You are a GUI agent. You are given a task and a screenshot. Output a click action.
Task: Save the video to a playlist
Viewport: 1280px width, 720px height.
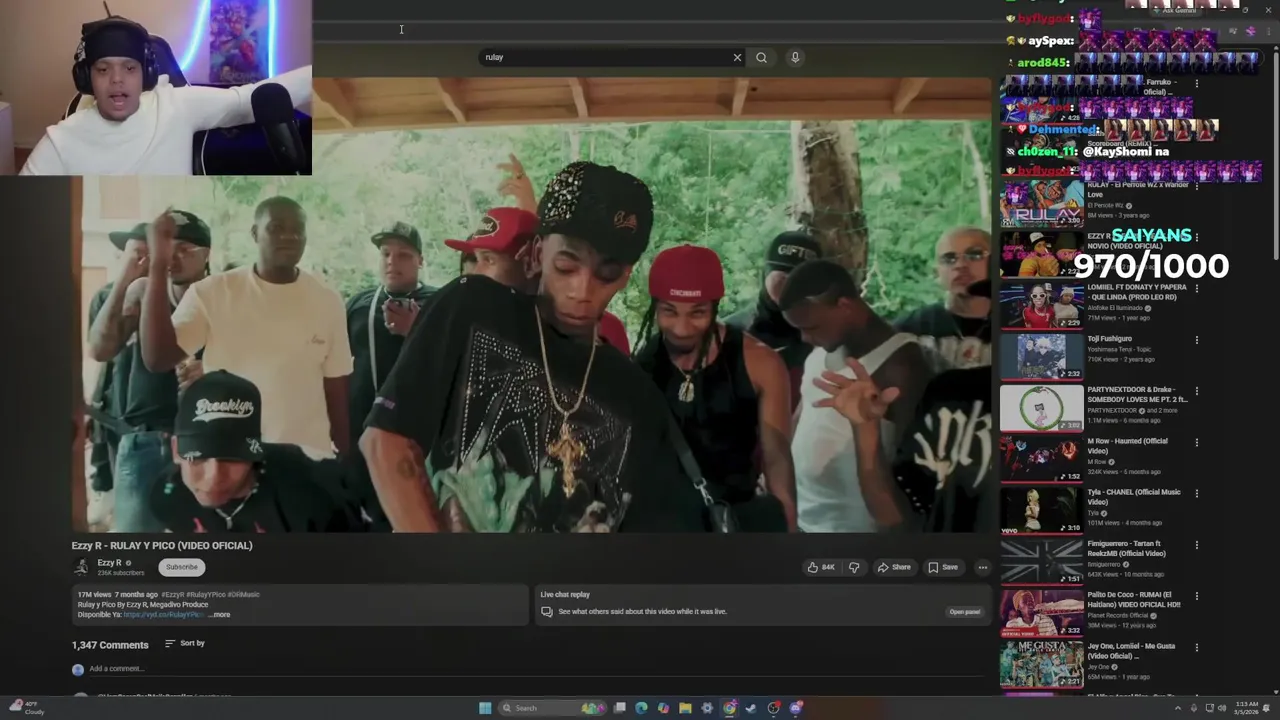click(x=943, y=567)
